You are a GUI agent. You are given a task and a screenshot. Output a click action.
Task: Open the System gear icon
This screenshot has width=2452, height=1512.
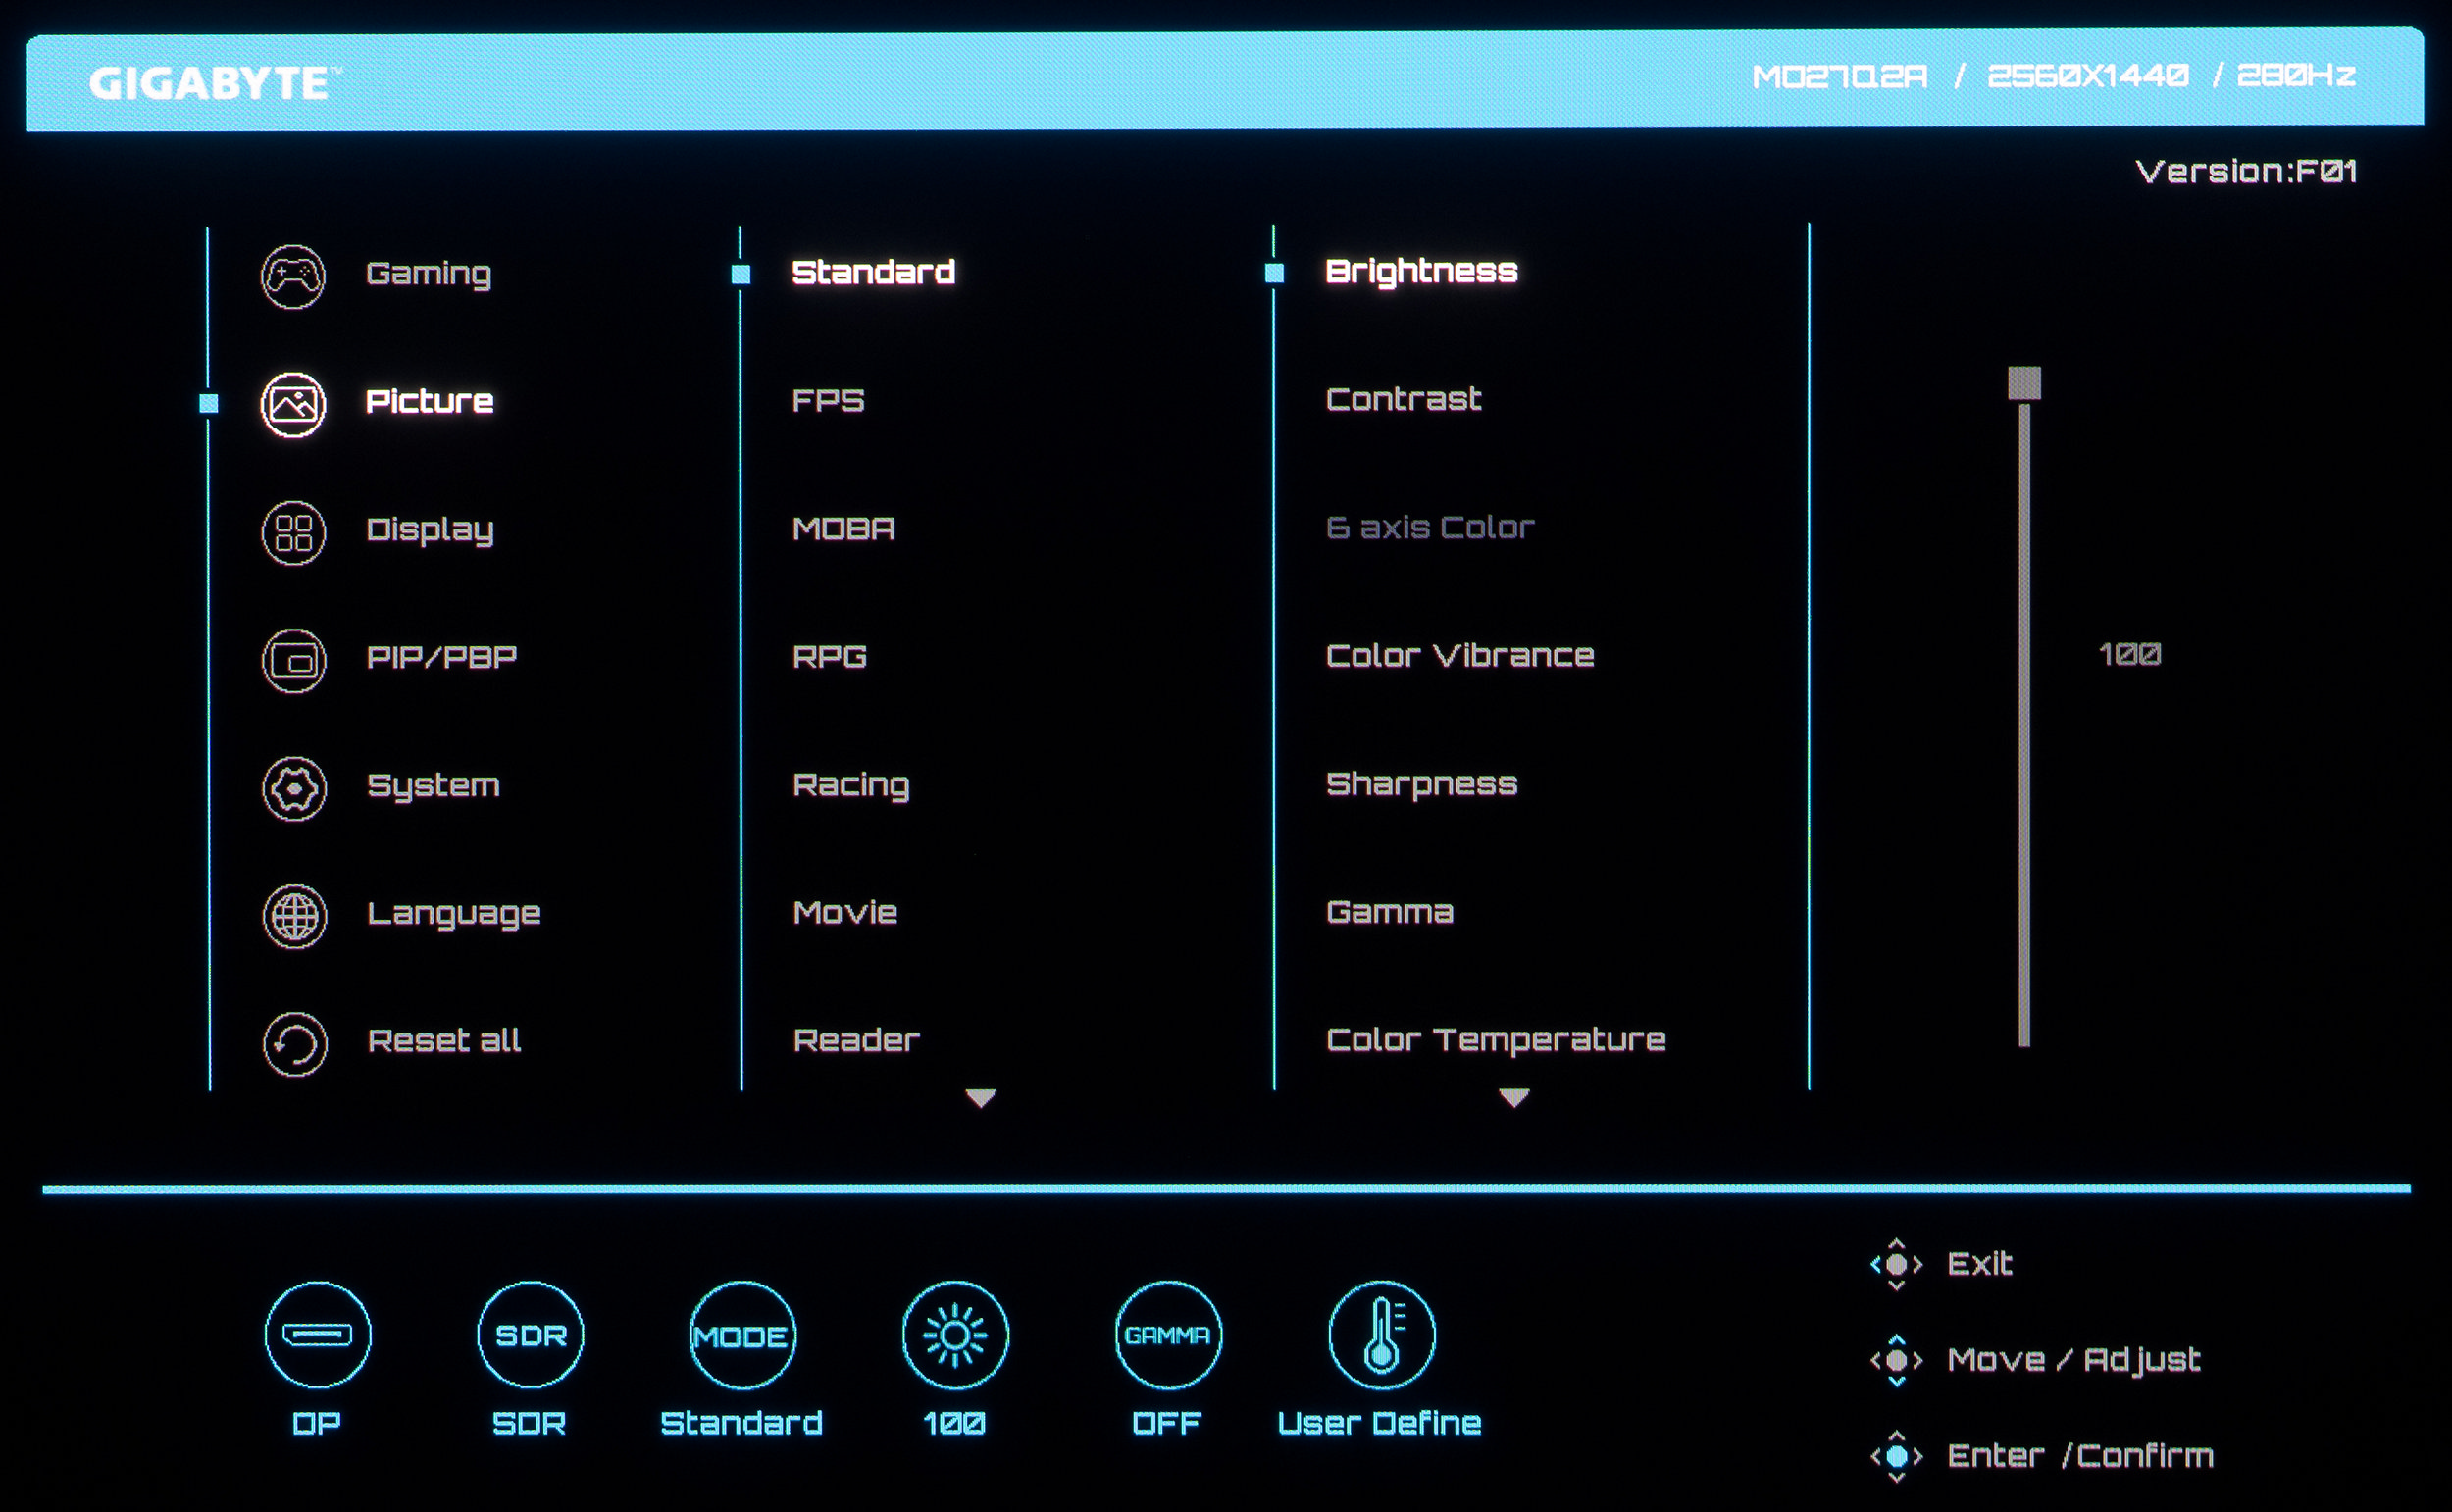[x=294, y=788]
